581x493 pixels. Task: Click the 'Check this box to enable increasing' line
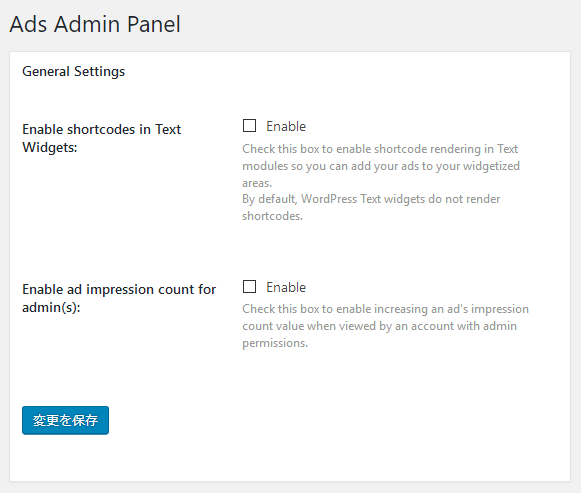(x=385, y=309)
